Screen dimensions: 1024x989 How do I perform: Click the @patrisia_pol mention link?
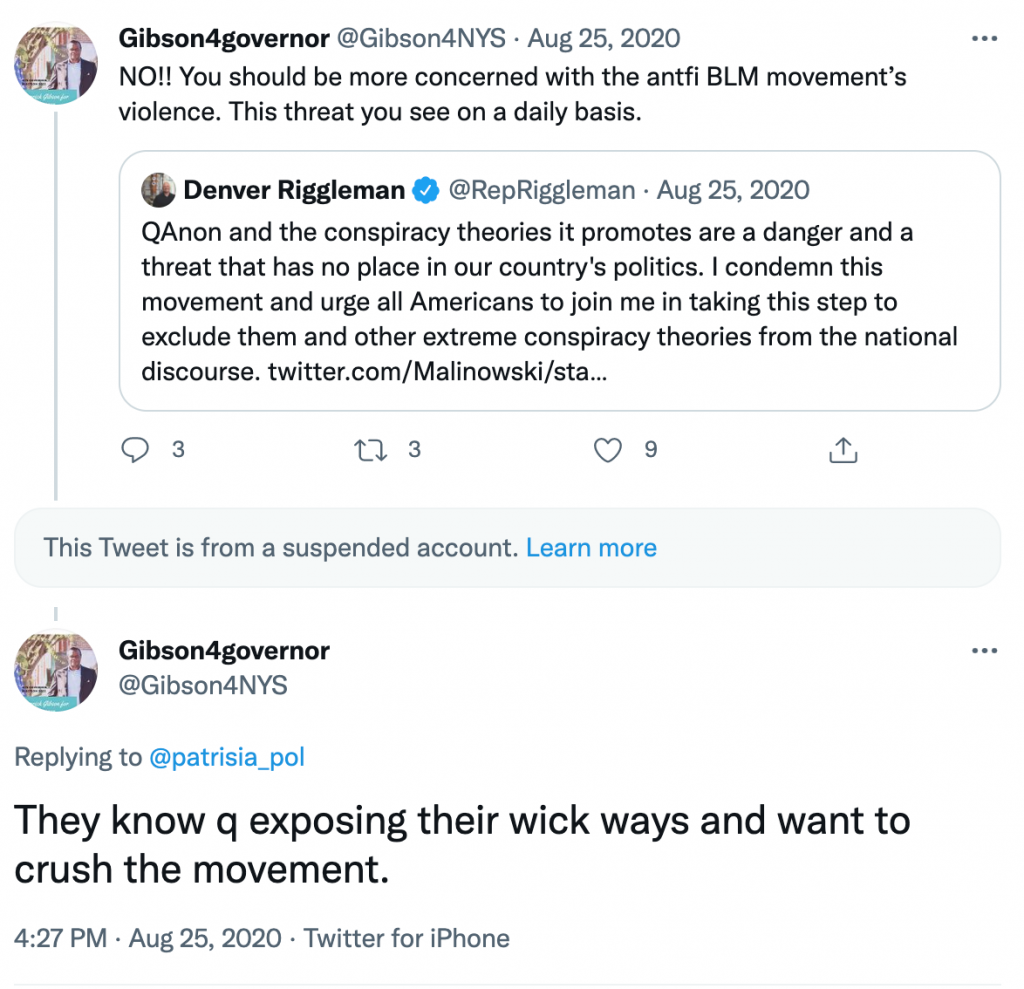[227, 758]
